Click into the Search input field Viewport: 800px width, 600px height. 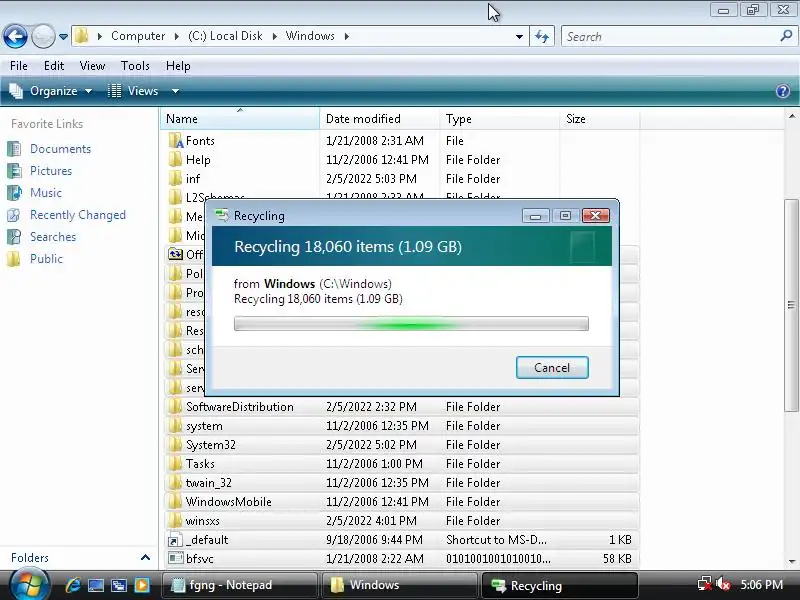[x=670, y=37]
